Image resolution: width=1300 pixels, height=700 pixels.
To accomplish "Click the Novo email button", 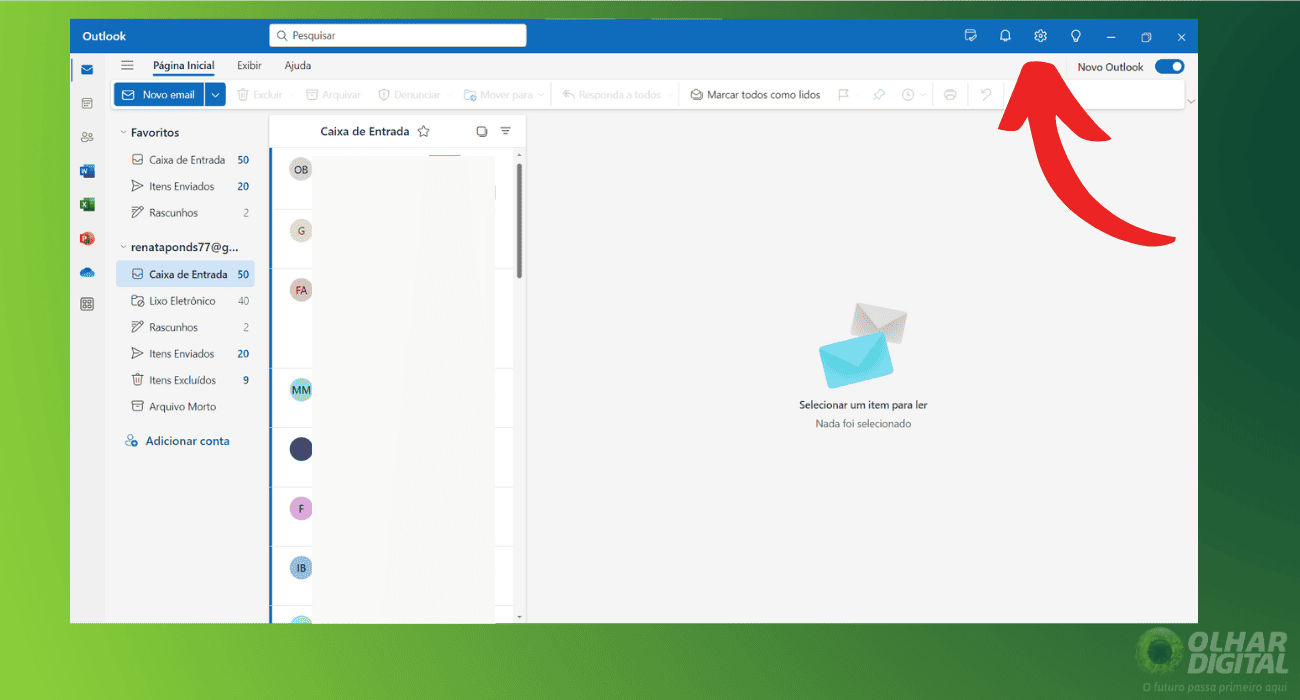I will (159, 94).
